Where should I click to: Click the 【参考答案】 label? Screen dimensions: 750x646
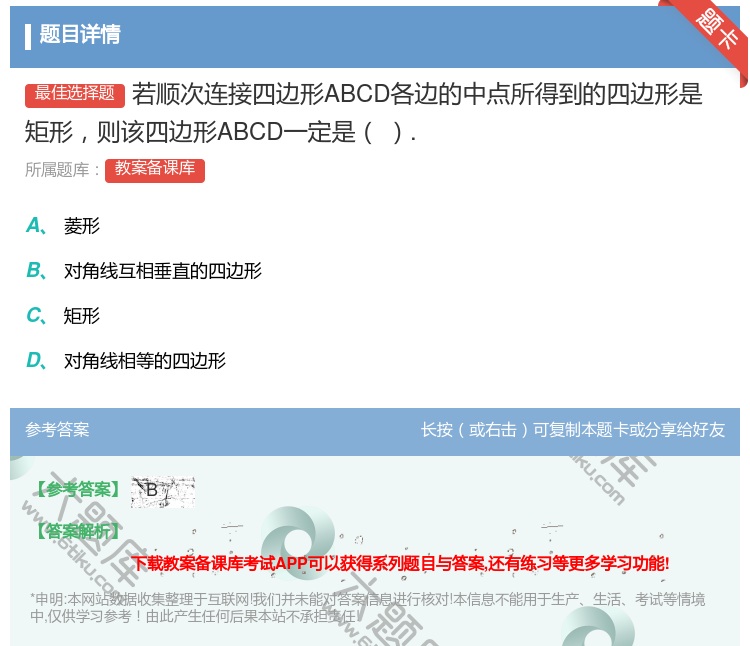(78, 490)
